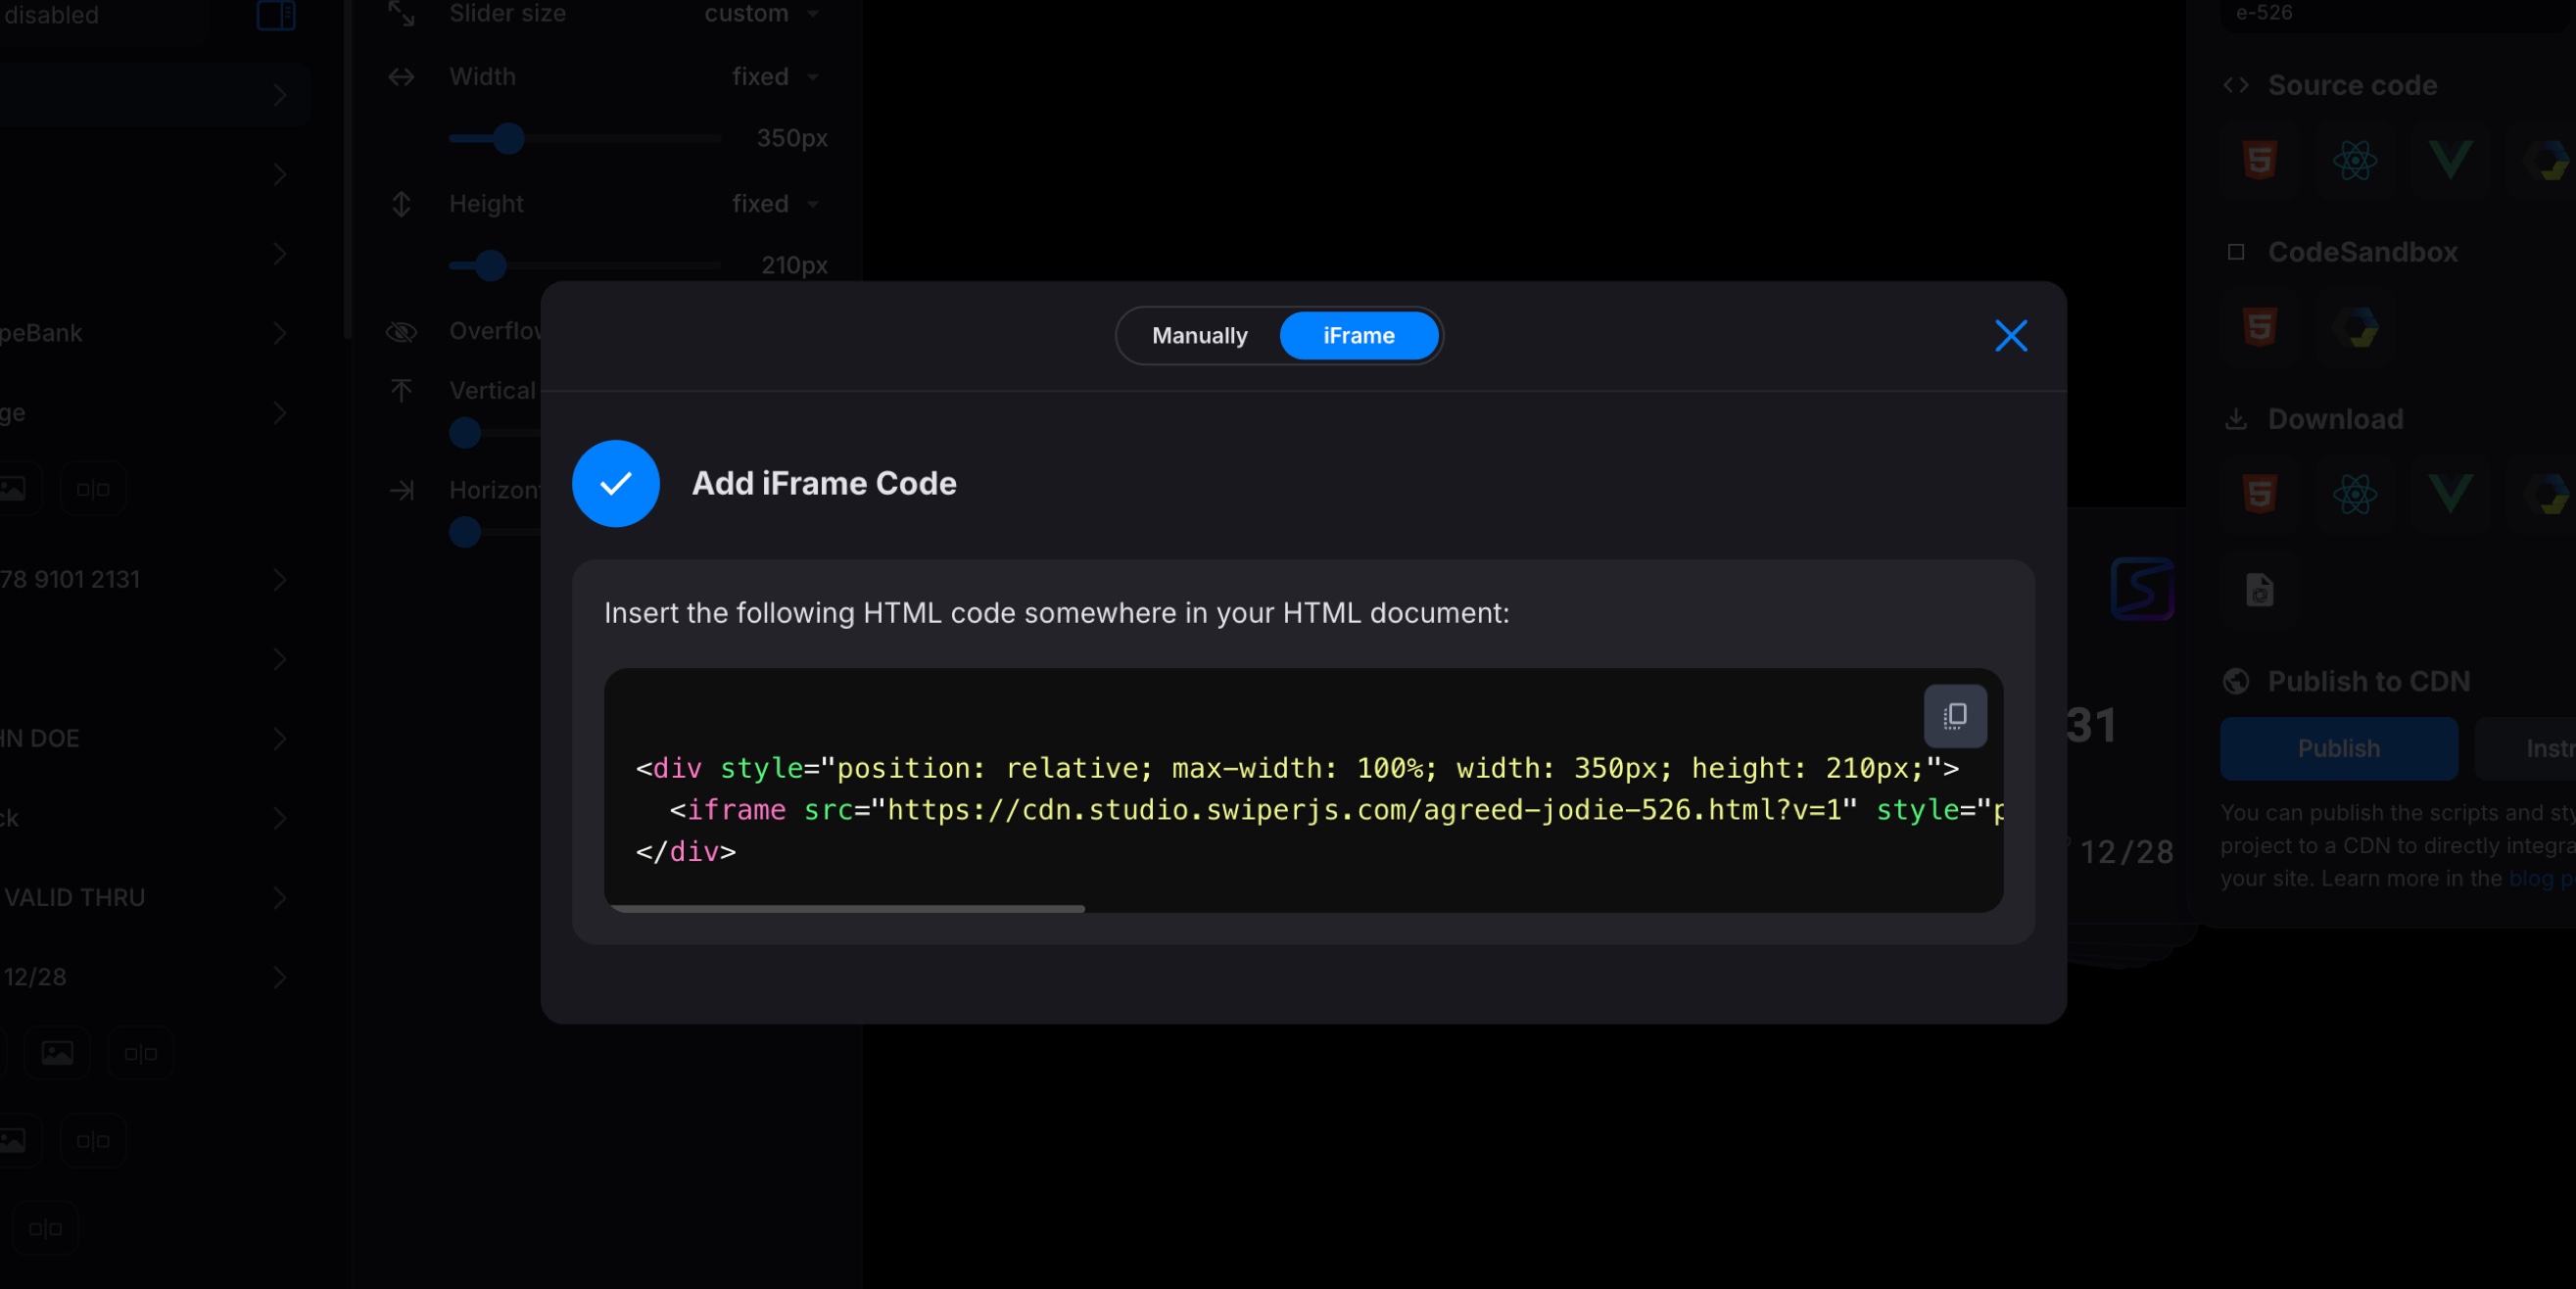Click the Height arrows icon
This screenshot has height=1289, width=2576.
[401, 204]
